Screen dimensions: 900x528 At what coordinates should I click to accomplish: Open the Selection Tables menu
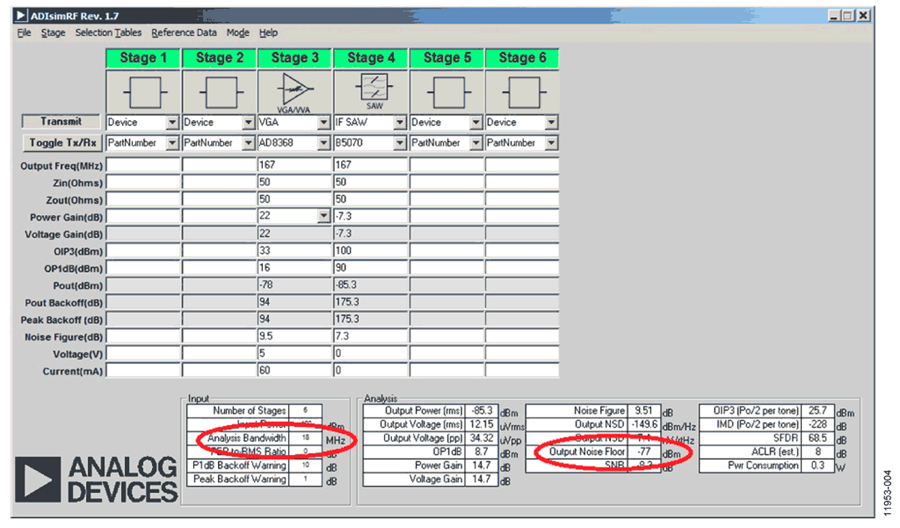coord(108,33)
